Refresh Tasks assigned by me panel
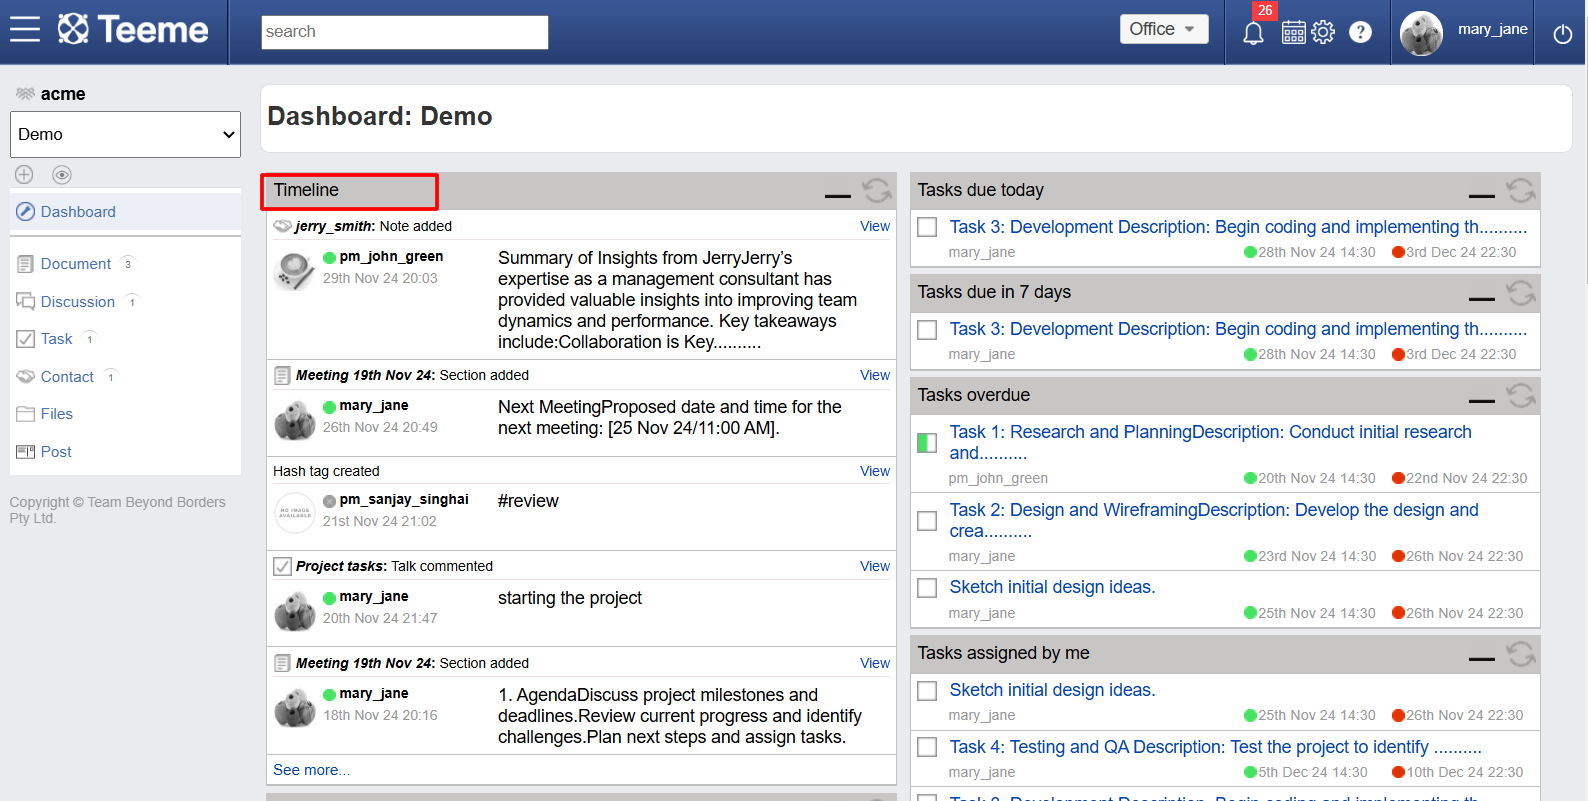 pyautogui.click(x=1521, y=654)
